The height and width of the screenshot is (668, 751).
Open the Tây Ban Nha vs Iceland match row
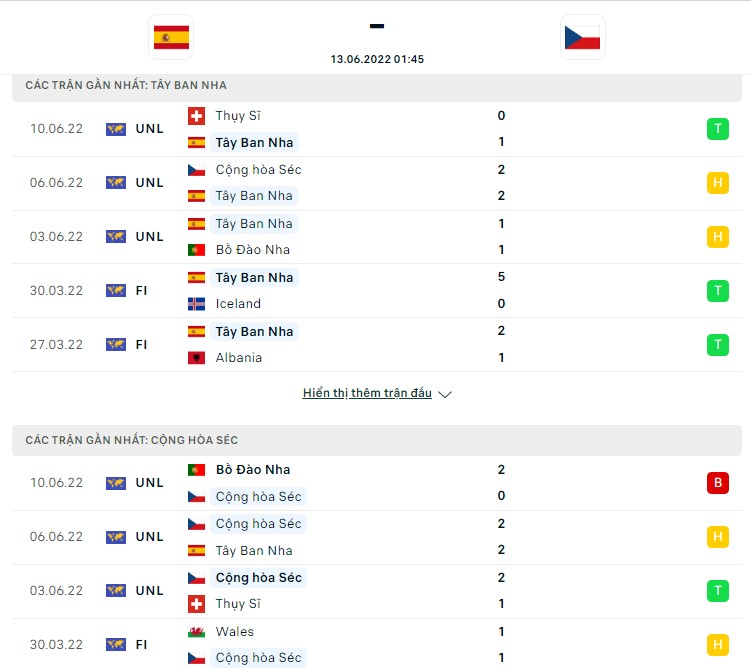[377, 291]
